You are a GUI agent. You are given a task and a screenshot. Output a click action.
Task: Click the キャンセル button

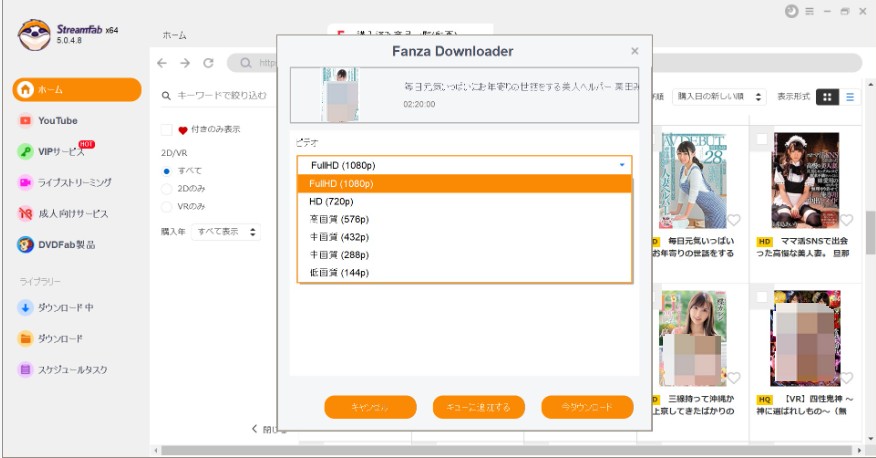(x=370, y=407)
